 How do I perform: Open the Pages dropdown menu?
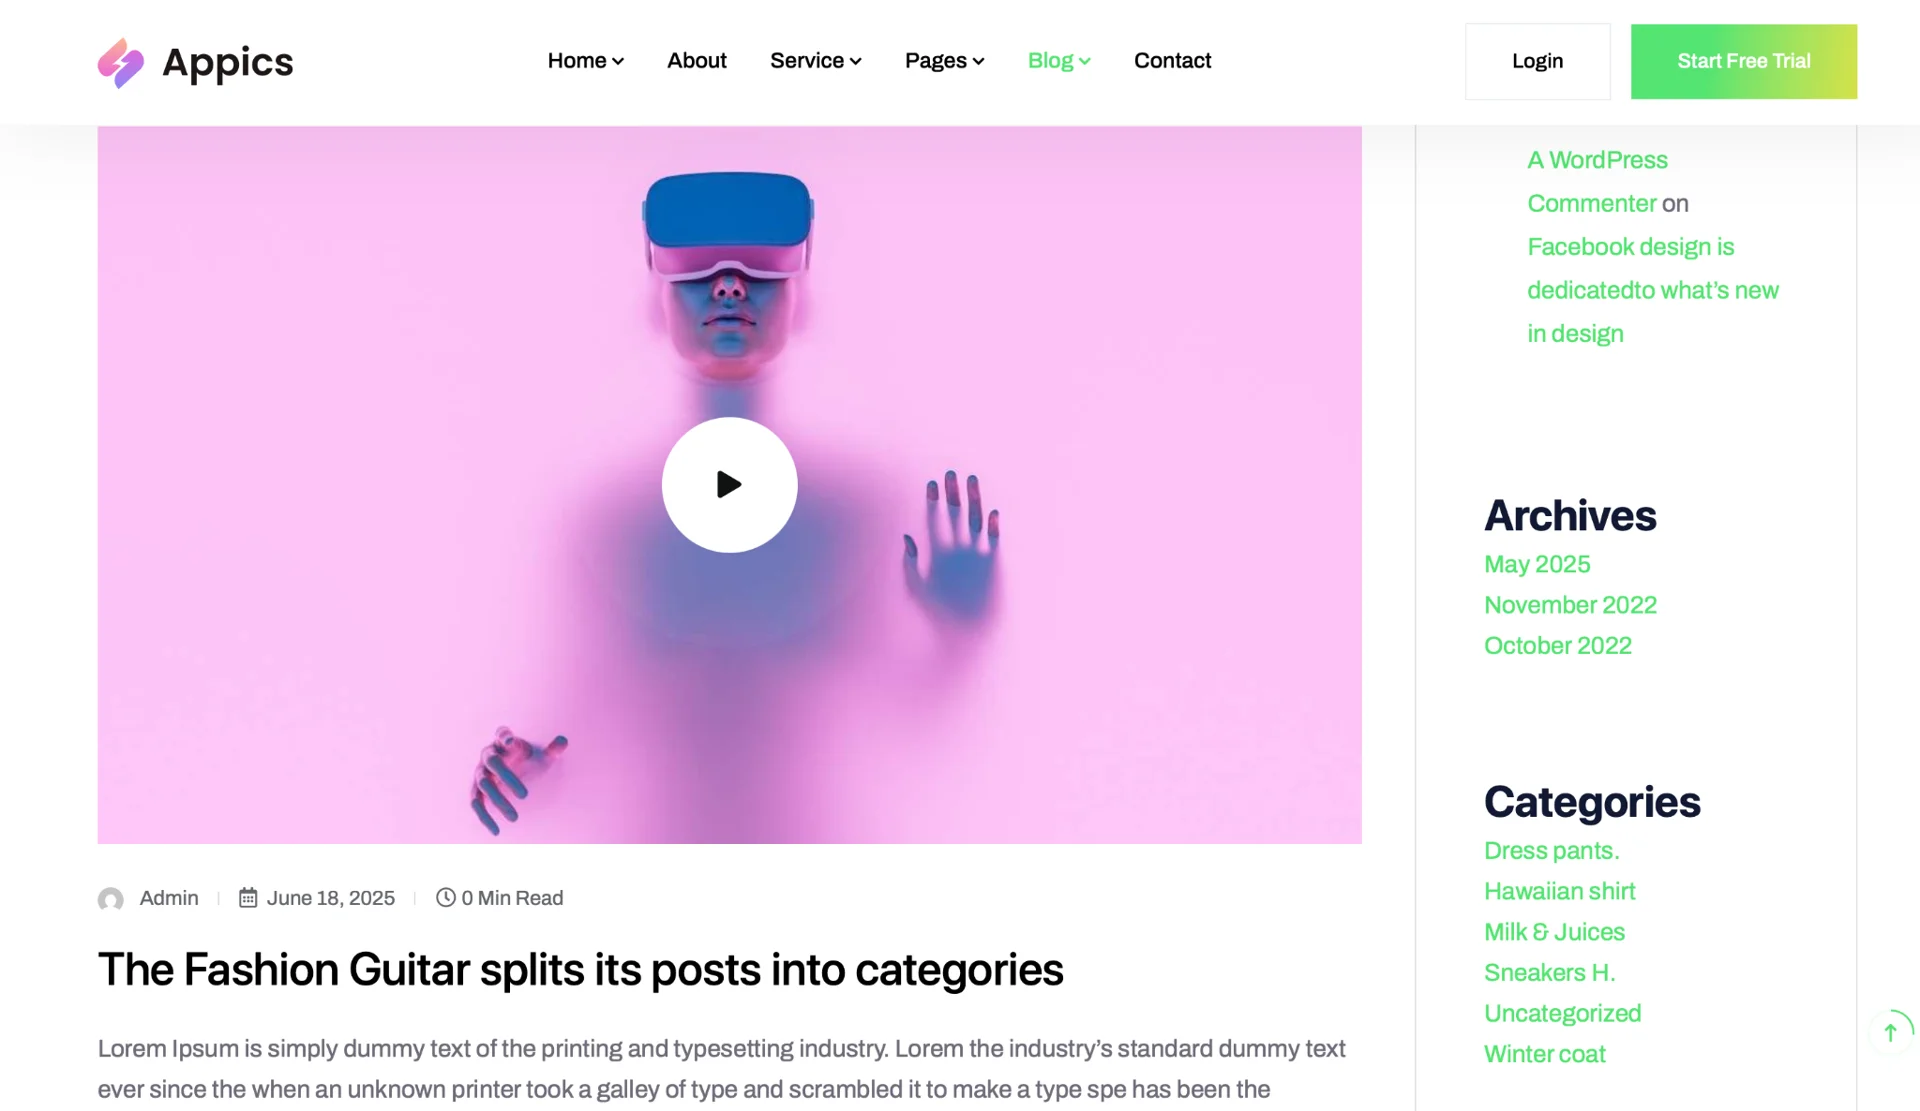(x=944, y=61)
